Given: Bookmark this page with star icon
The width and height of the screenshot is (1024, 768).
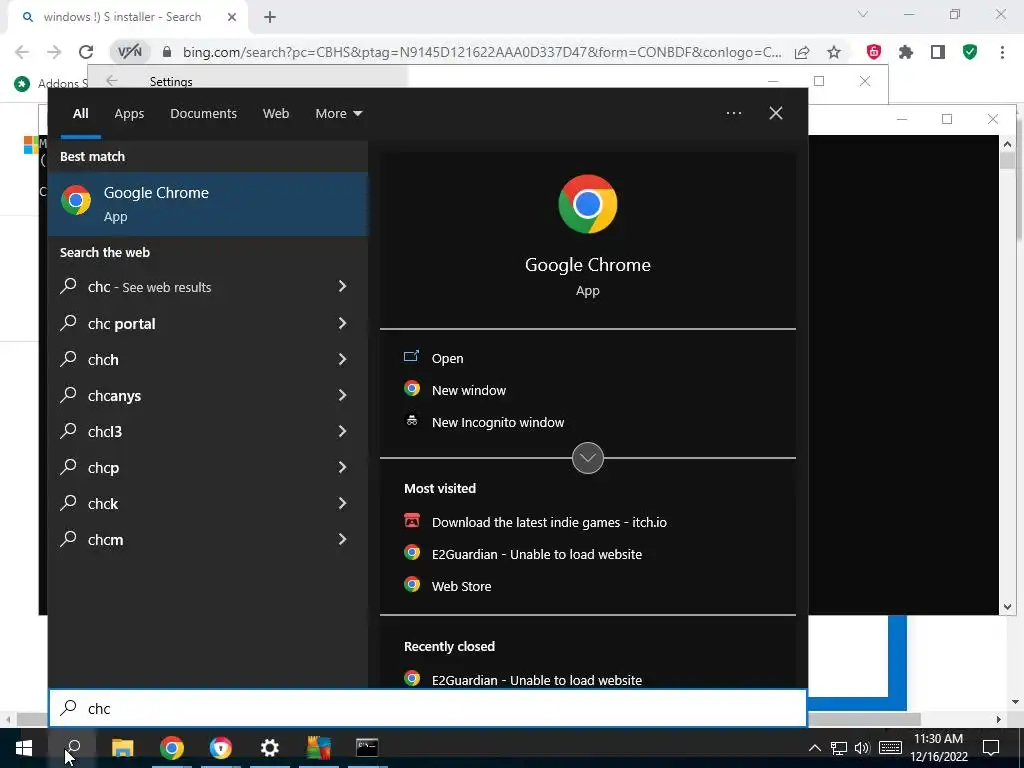Looking at the screenshot, I should pyautogui.click(x=834, y=52).
